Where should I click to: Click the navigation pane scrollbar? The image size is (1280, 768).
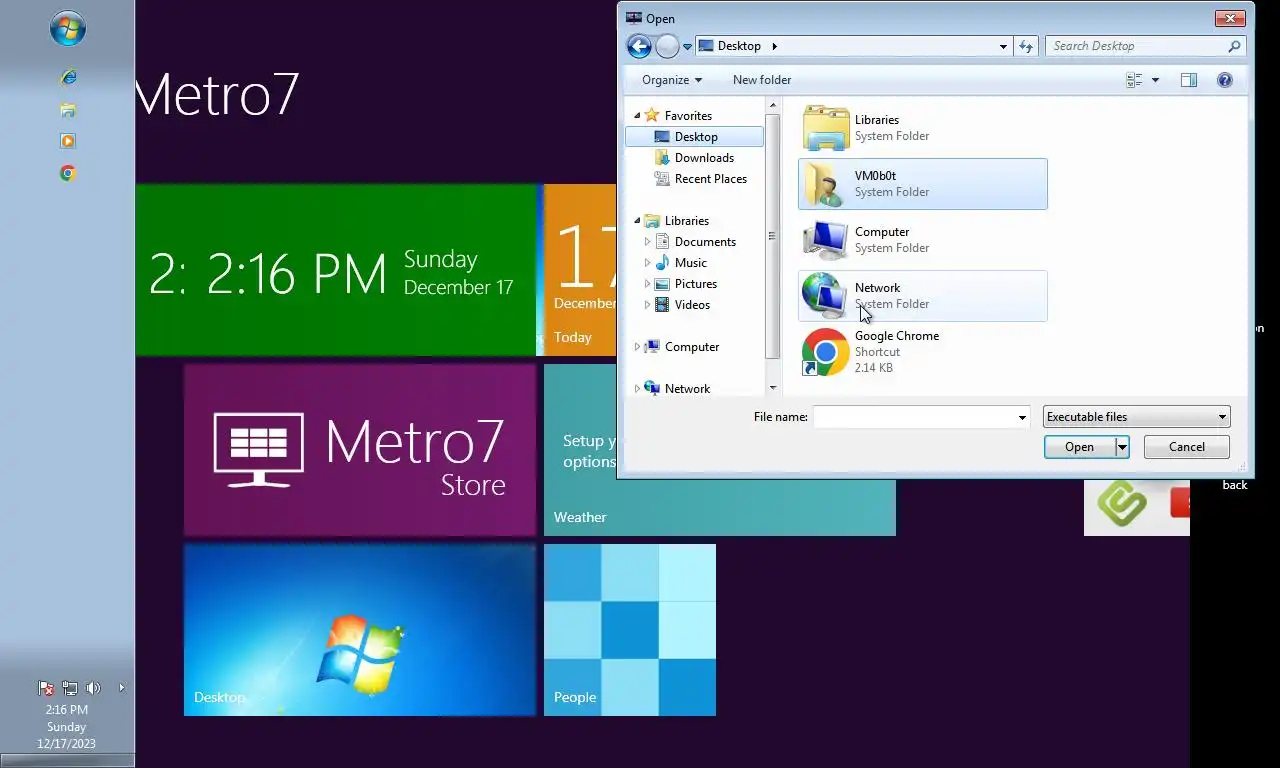(772, 236)
